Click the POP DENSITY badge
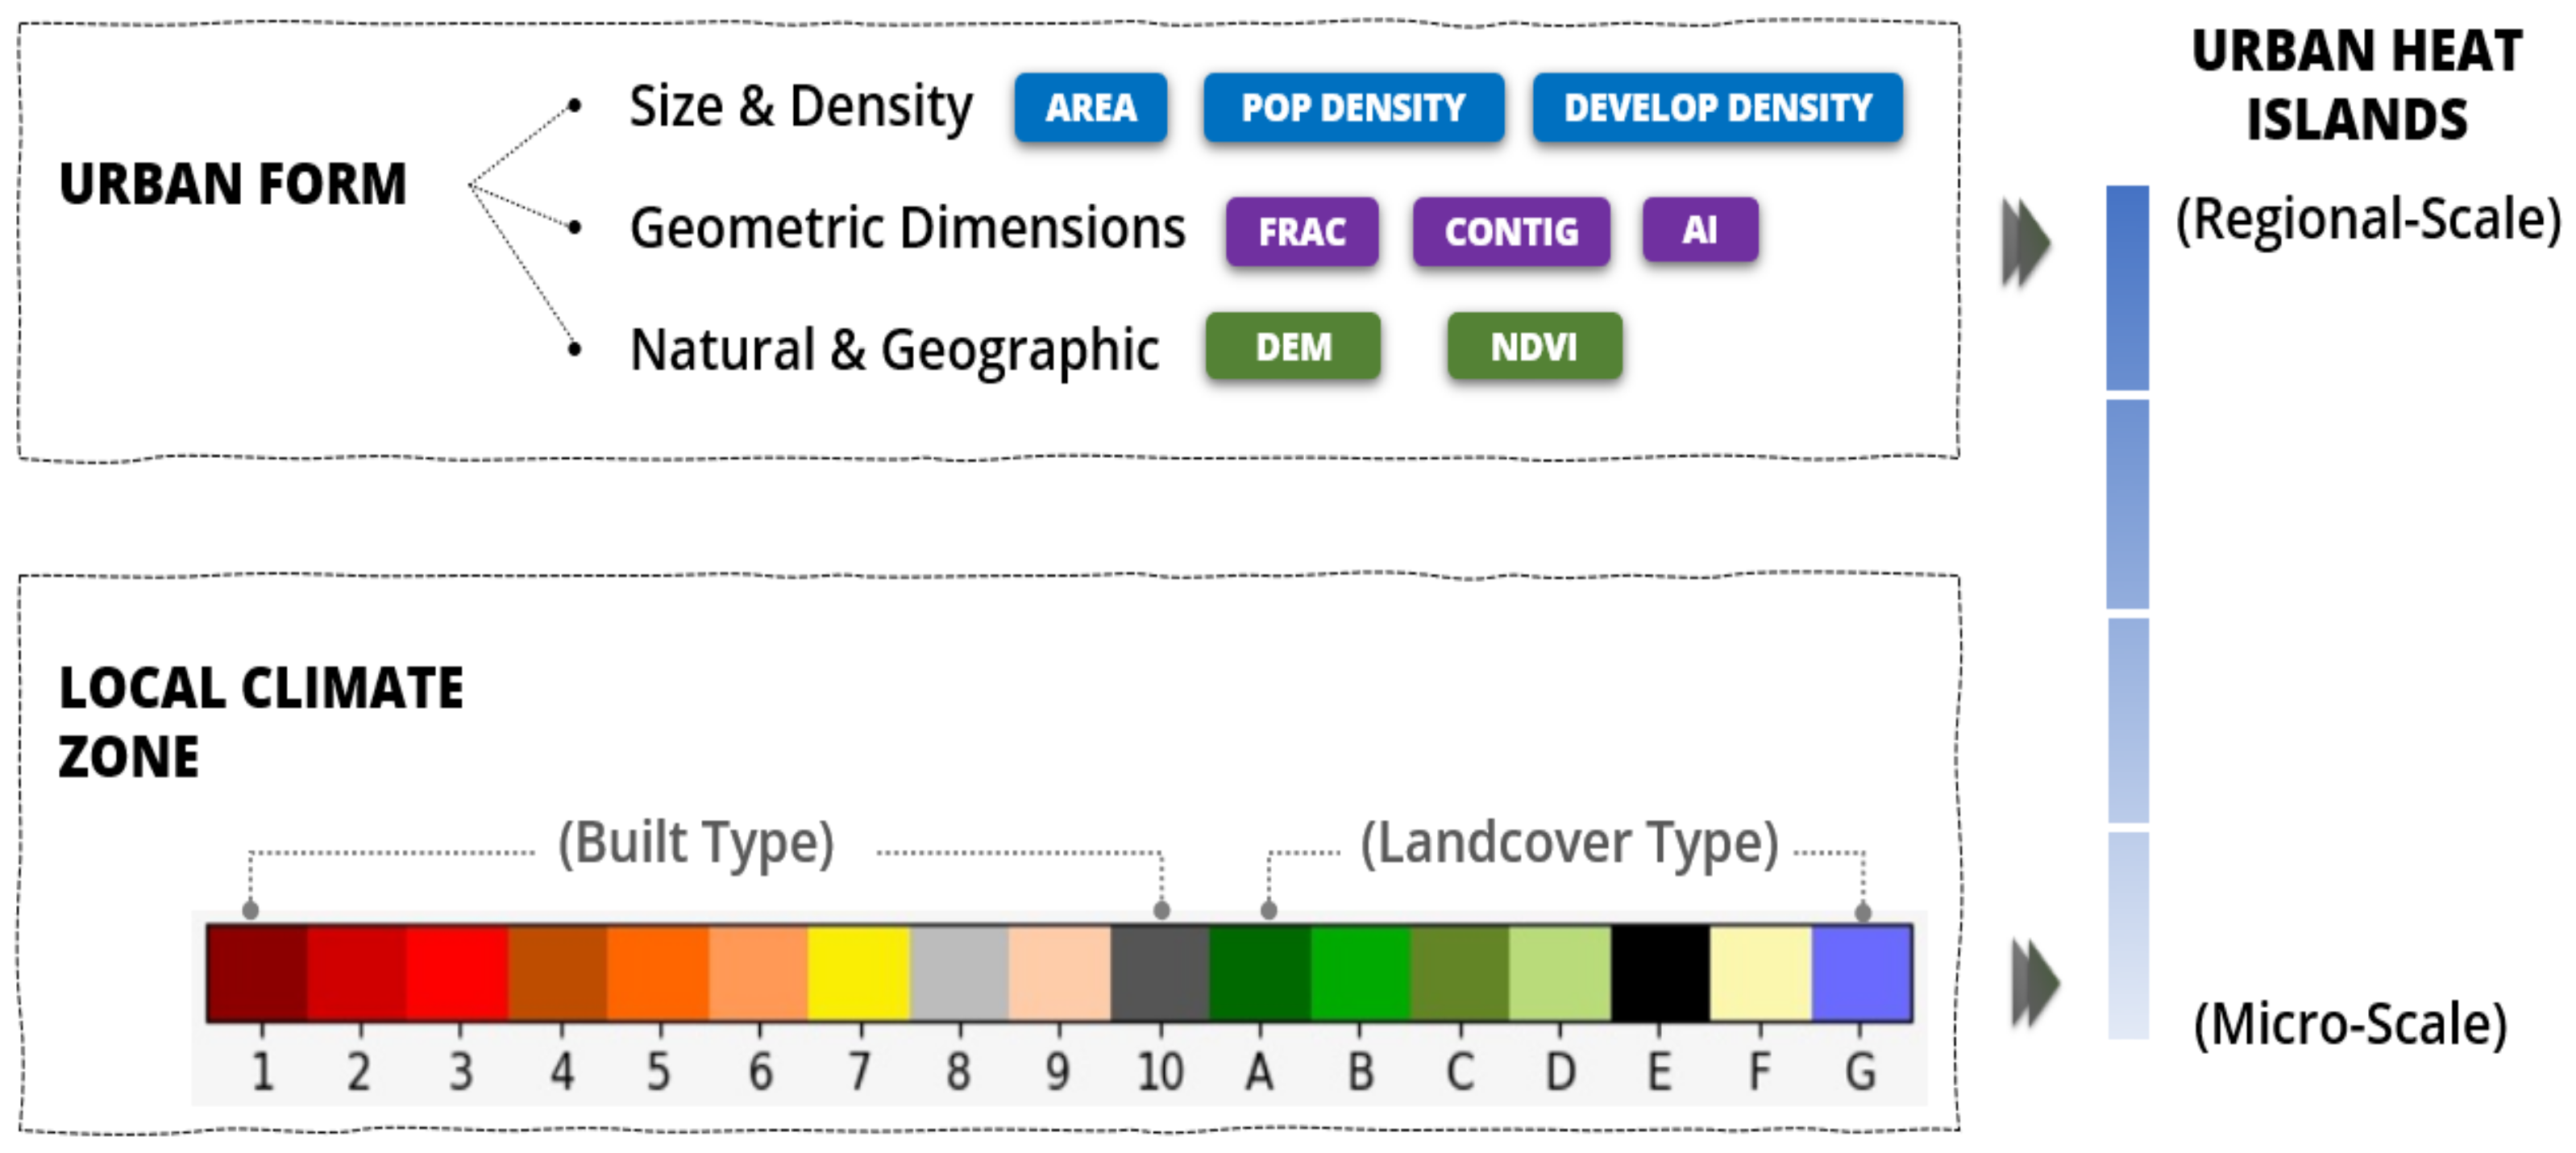Viewport: 2576px width, 1153px height. [1353, 107]
